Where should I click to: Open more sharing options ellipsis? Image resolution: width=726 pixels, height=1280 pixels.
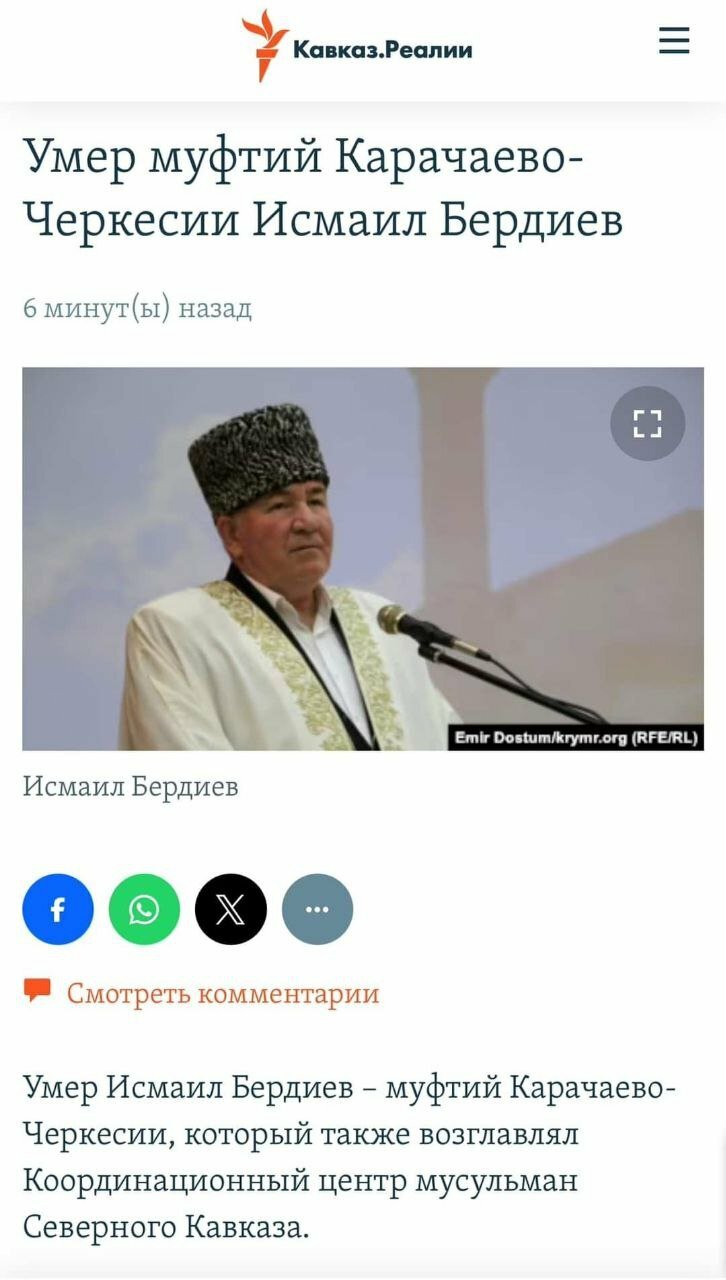coord(317,909)
